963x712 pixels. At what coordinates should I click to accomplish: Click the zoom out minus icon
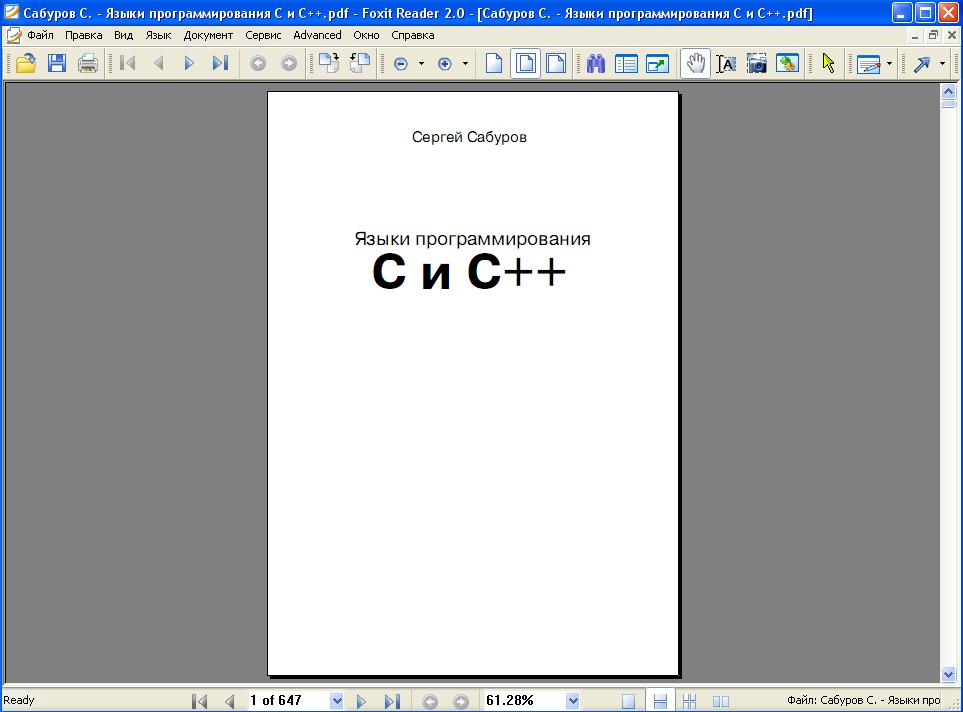coord(400,64)
